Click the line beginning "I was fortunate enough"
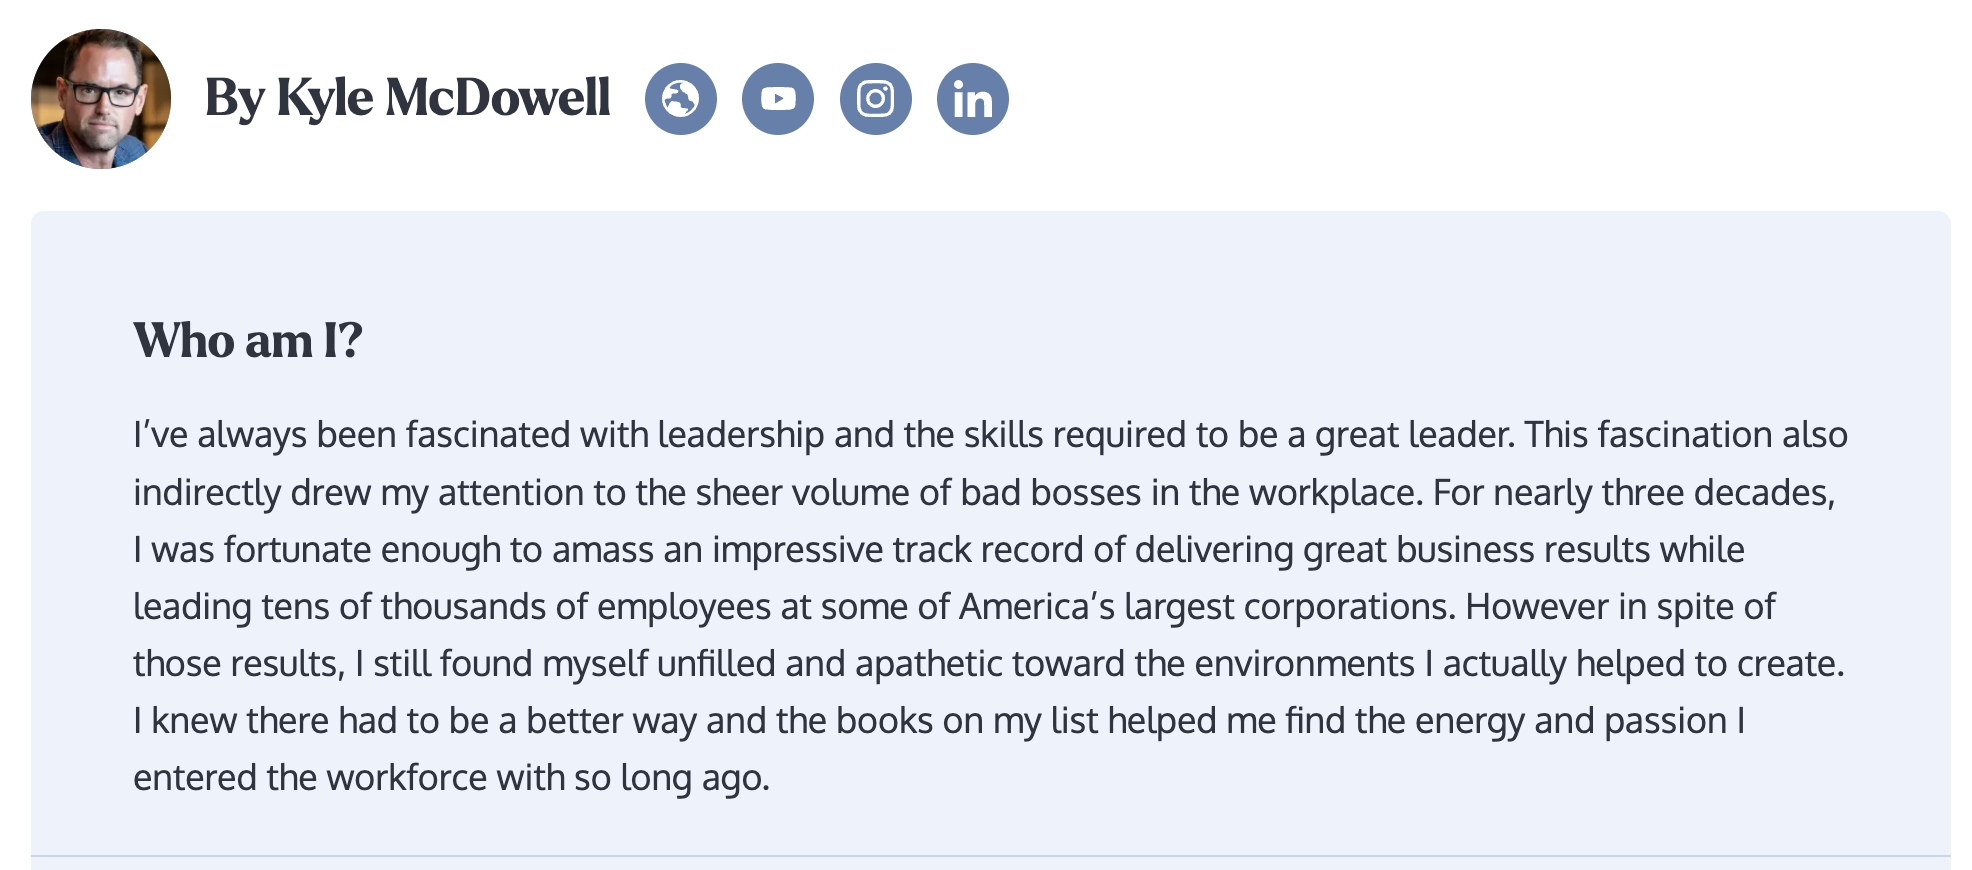1972x870 pixels. tap(939, 550)
